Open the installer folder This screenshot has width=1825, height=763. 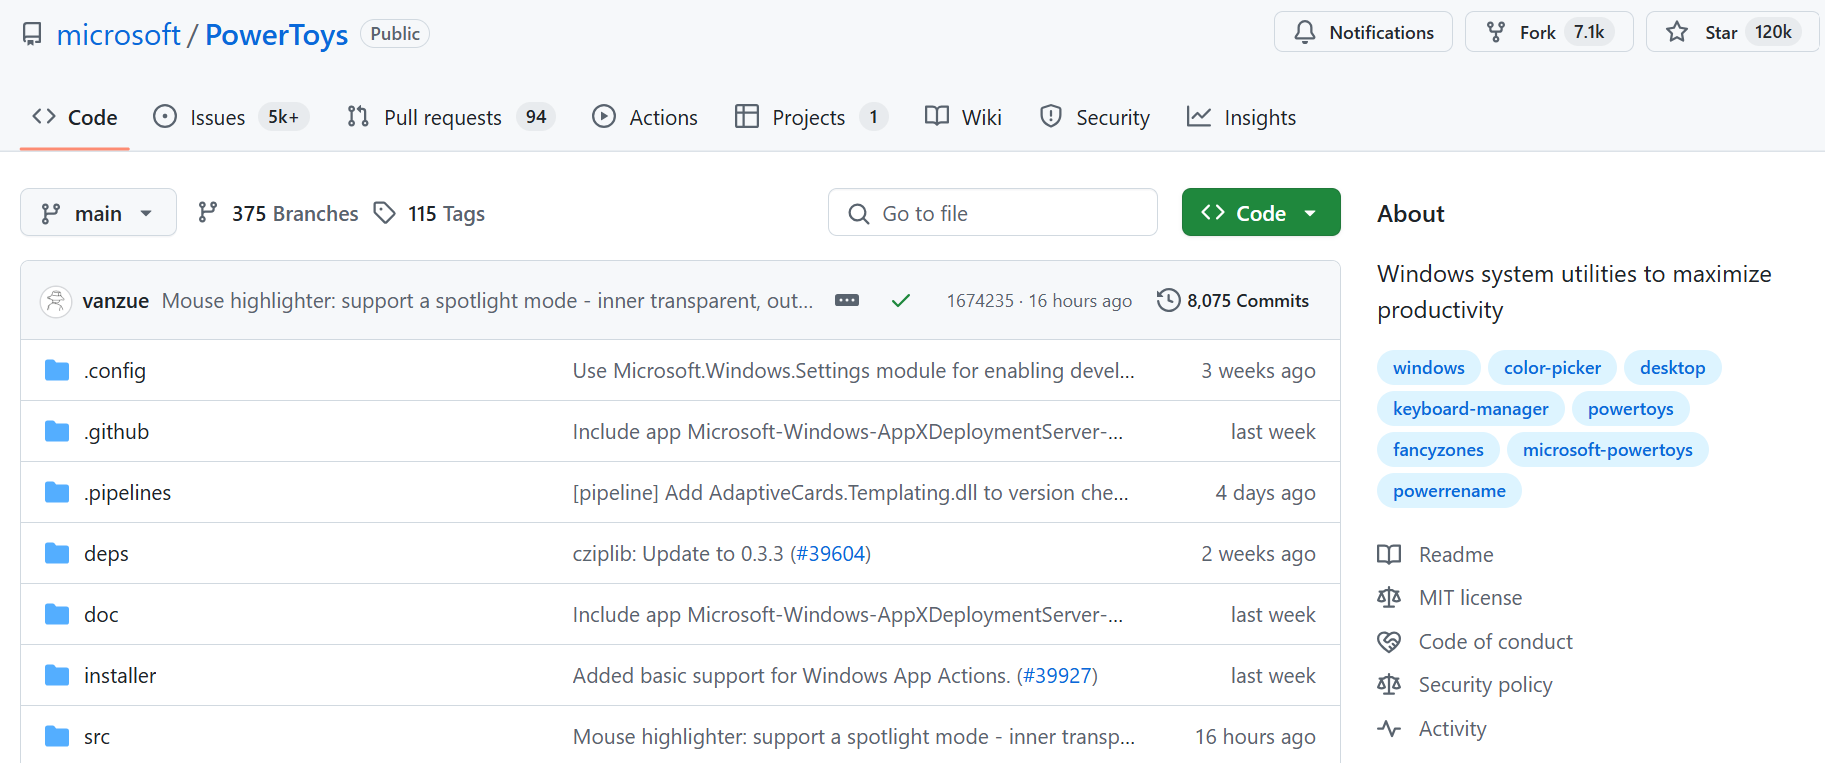[x=120, y=676]
